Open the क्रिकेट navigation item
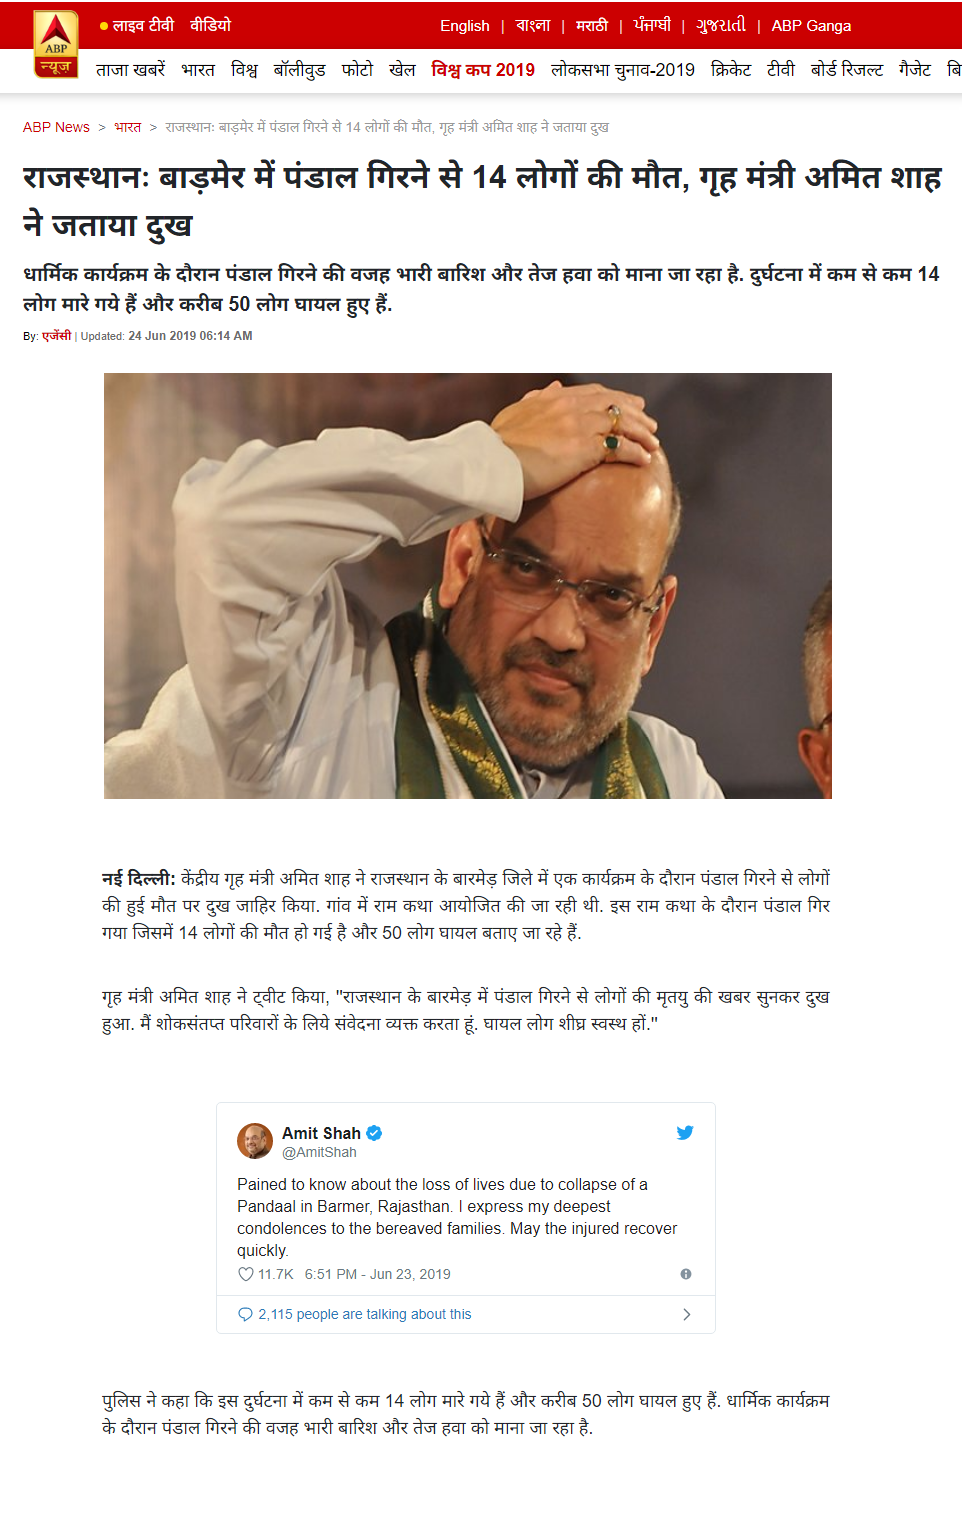 click(731, 70)
